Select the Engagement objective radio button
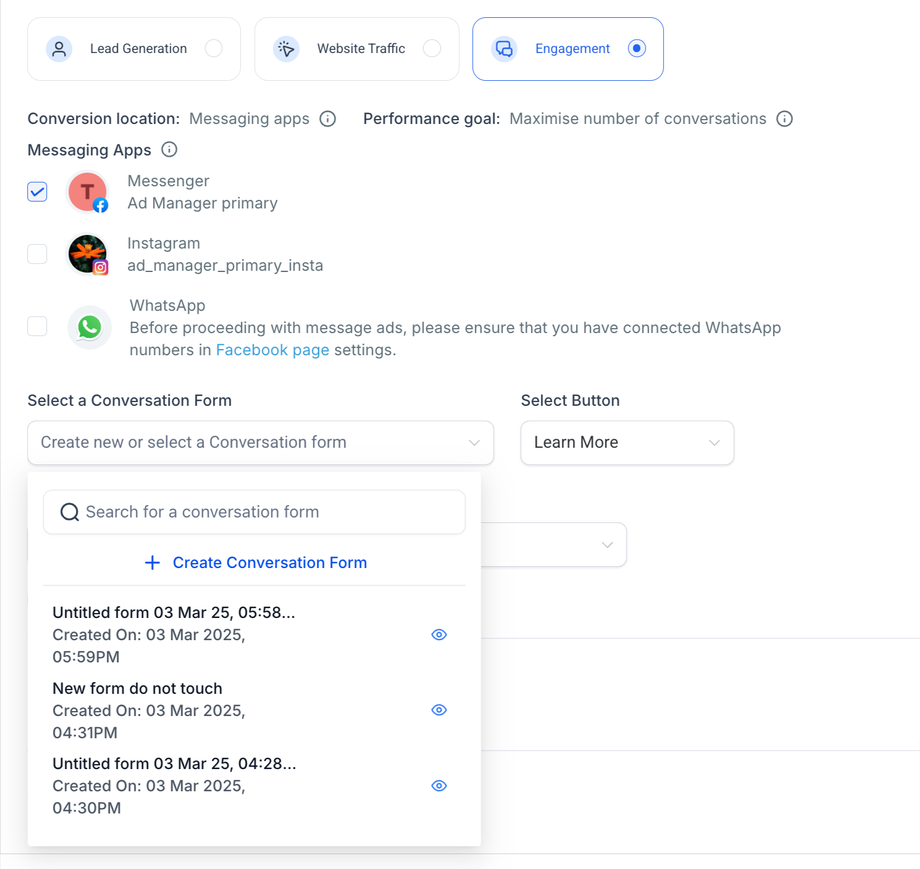Screen dimensions: 920x869 click(637, 48)
